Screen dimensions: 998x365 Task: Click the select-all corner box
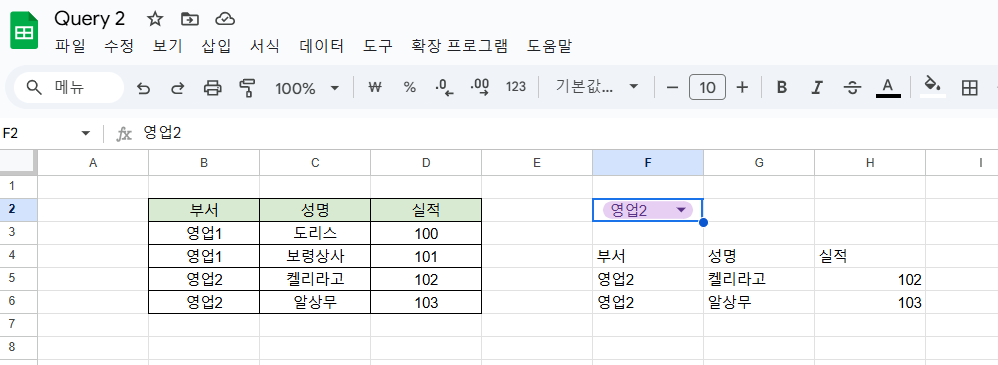(18, 162)
